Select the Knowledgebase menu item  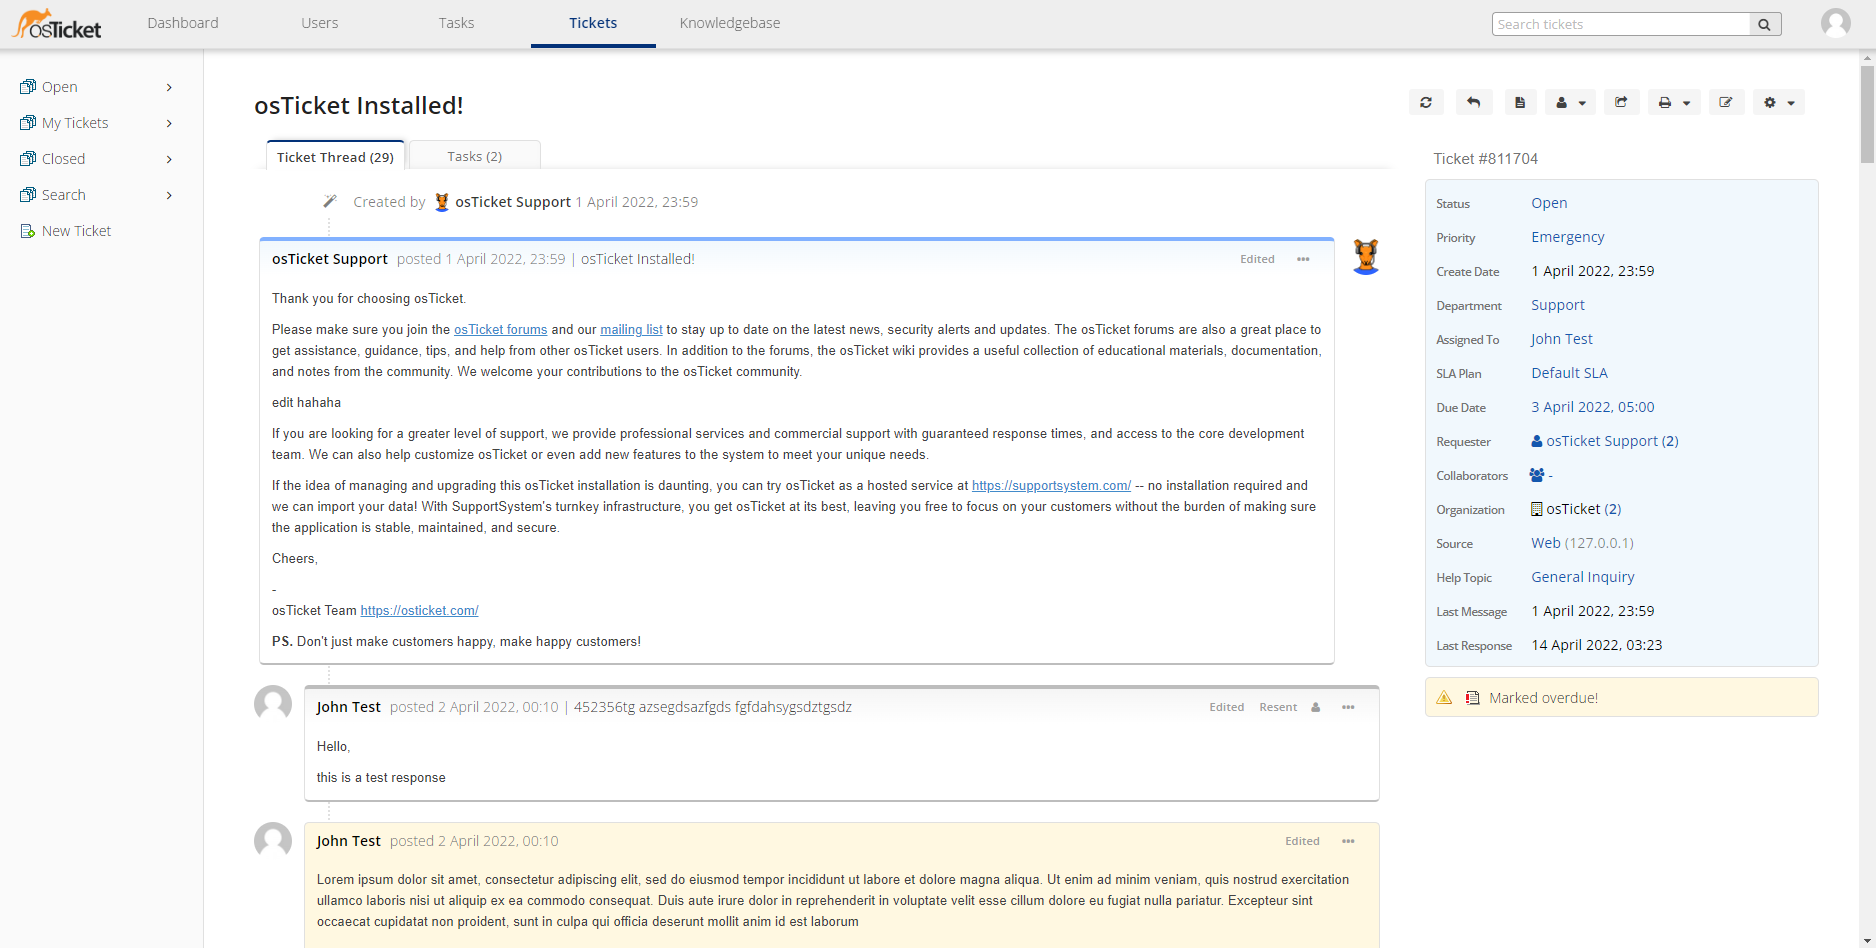(x=729, y=22)
